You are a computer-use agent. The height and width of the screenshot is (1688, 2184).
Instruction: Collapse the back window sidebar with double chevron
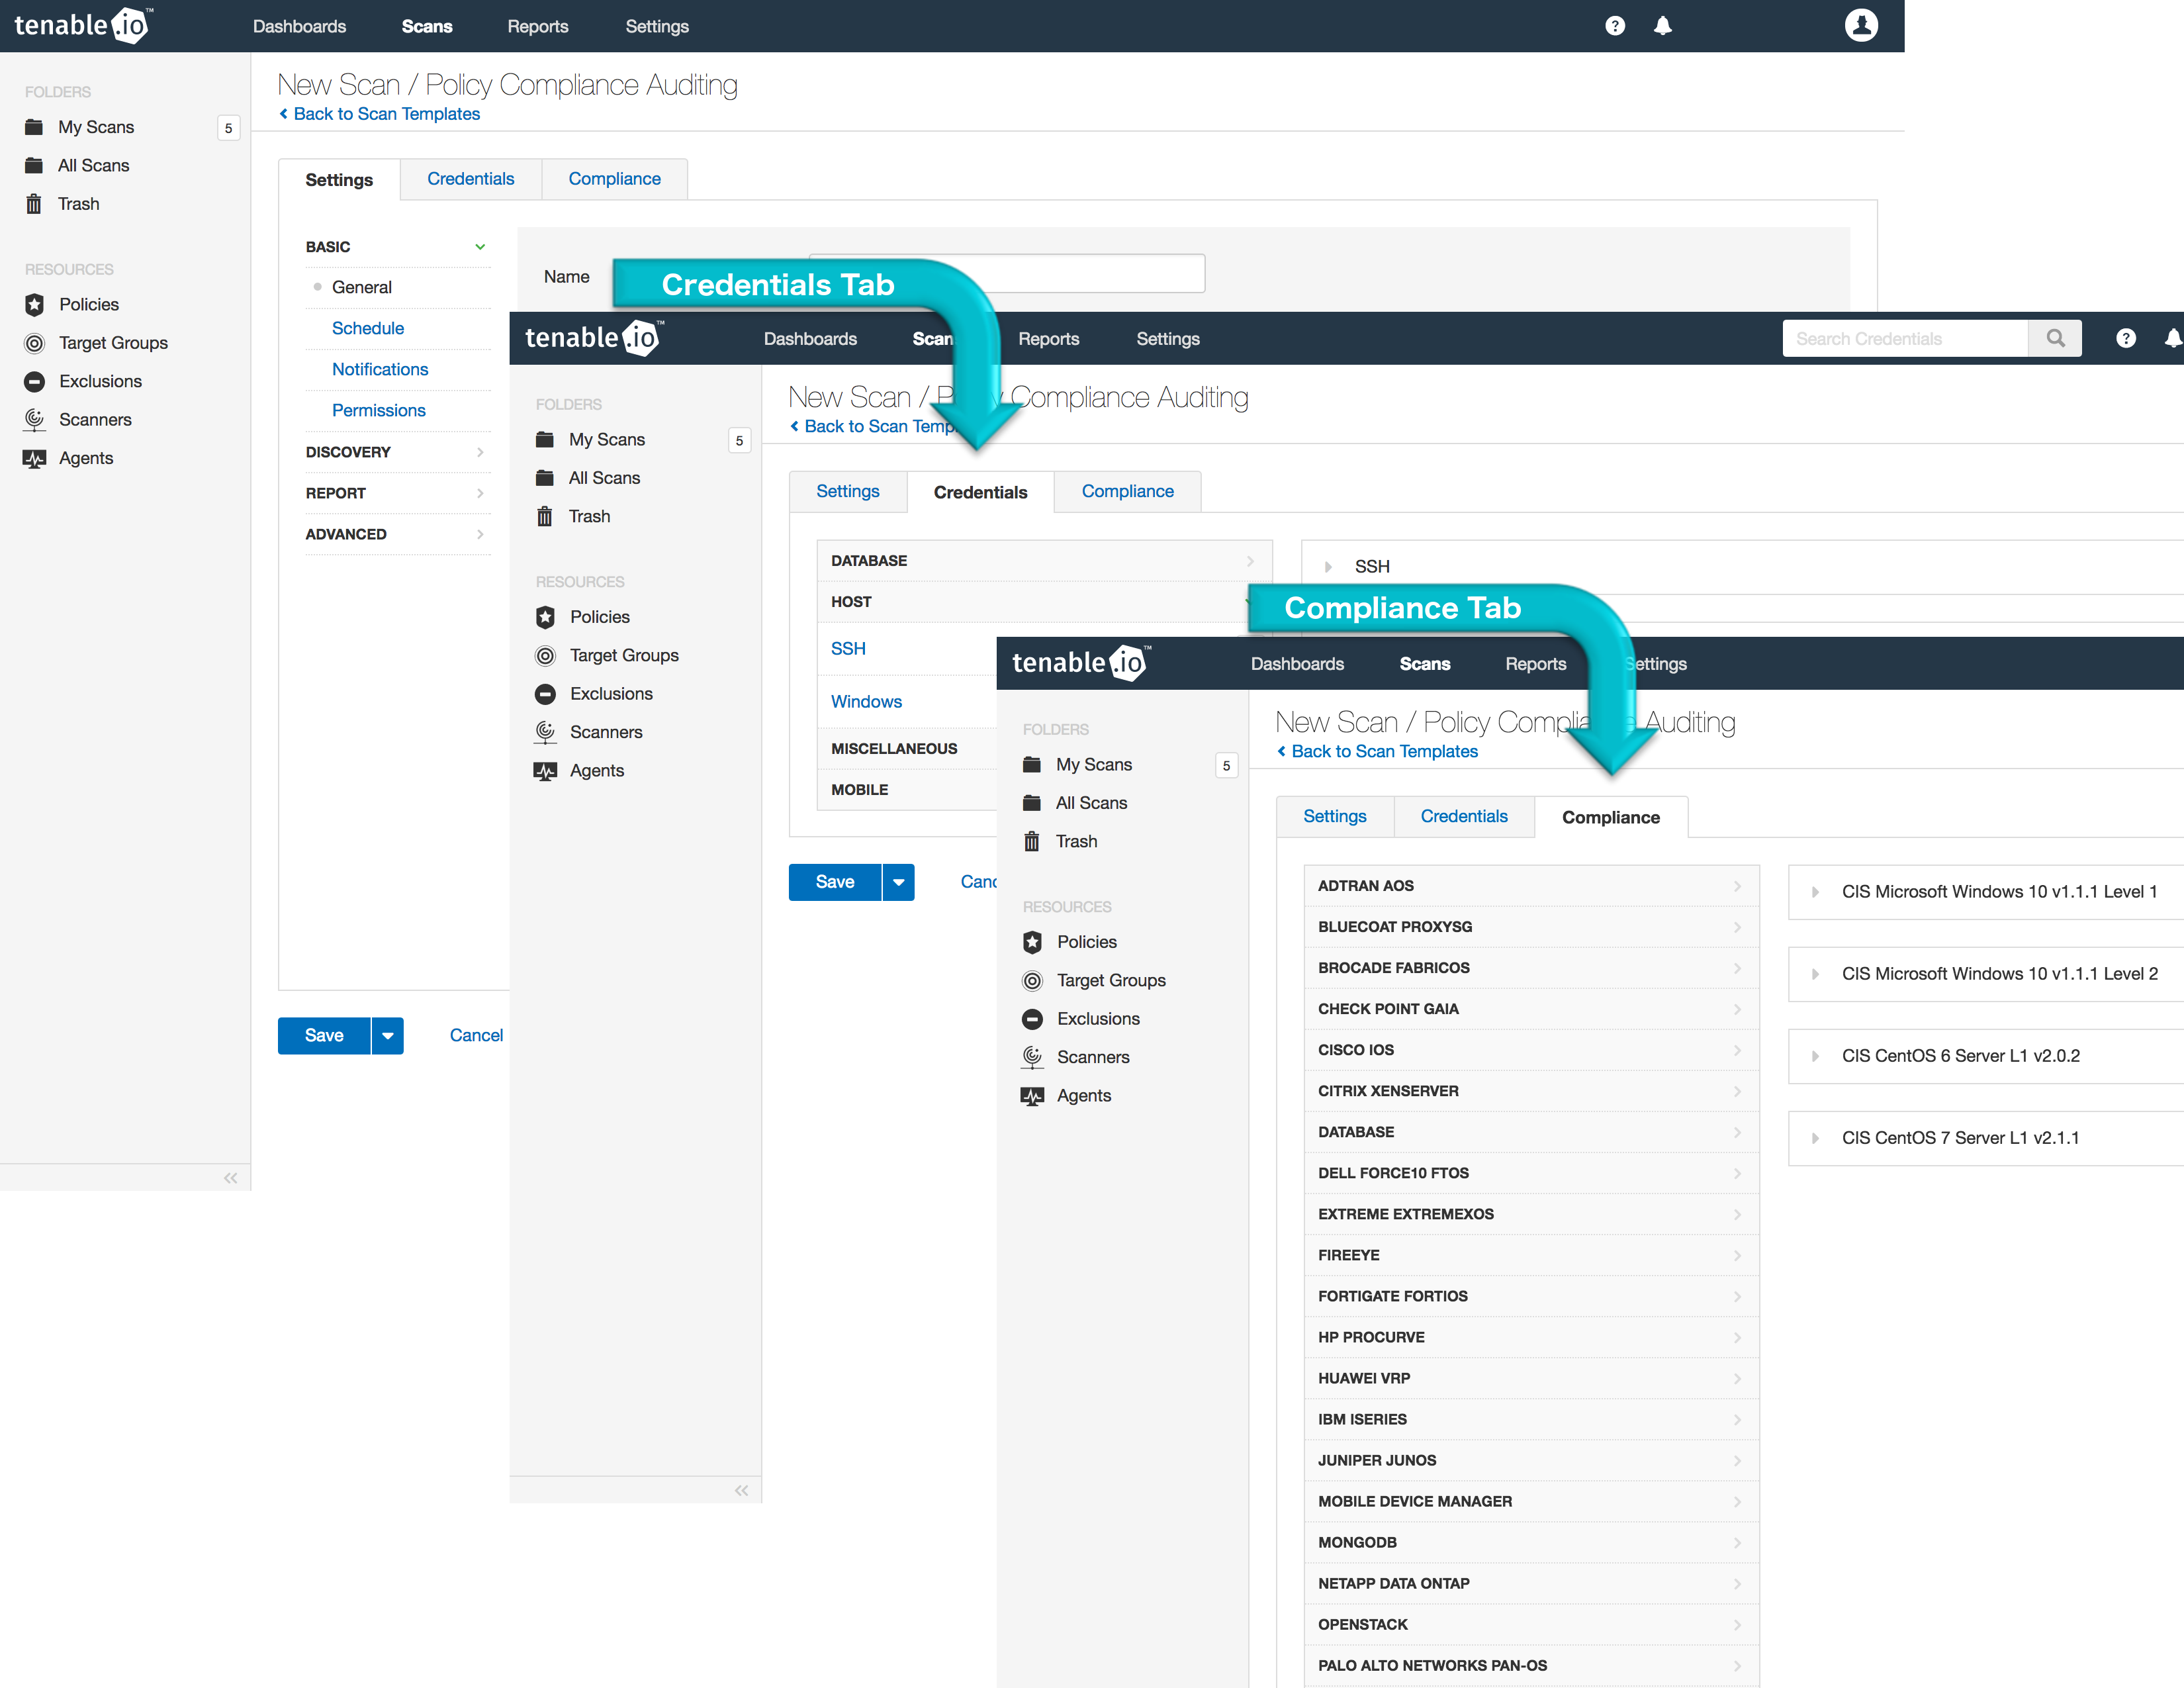click(231, 1178)
